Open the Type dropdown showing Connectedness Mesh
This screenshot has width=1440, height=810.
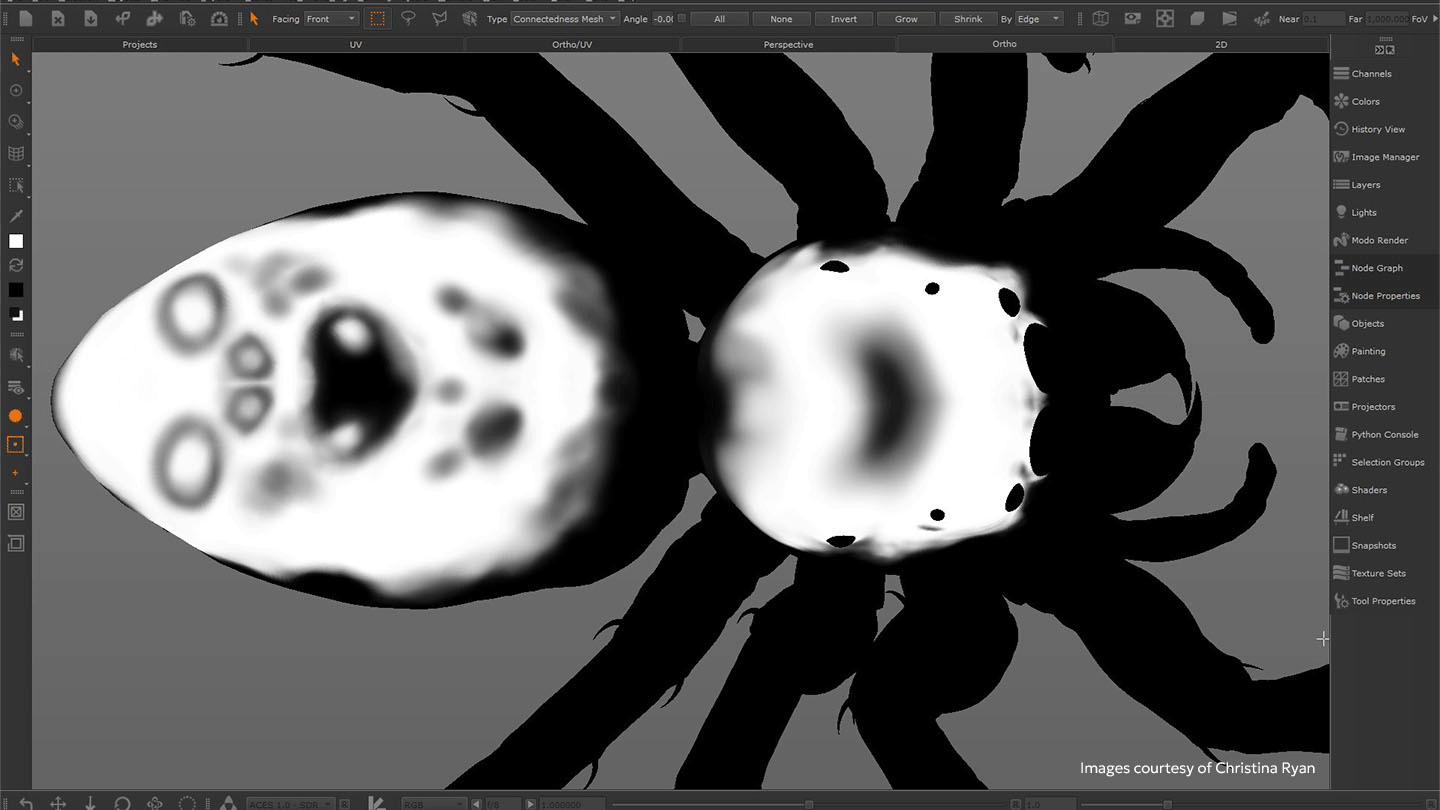[565, 19]
